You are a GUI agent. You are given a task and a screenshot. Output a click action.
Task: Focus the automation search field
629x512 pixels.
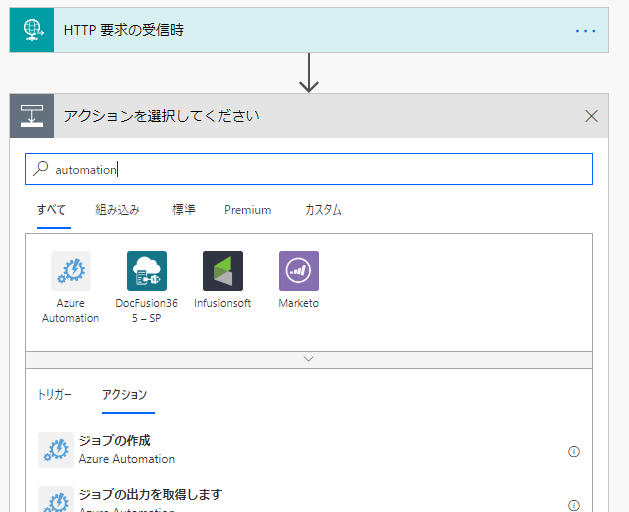tap(309, 169)
